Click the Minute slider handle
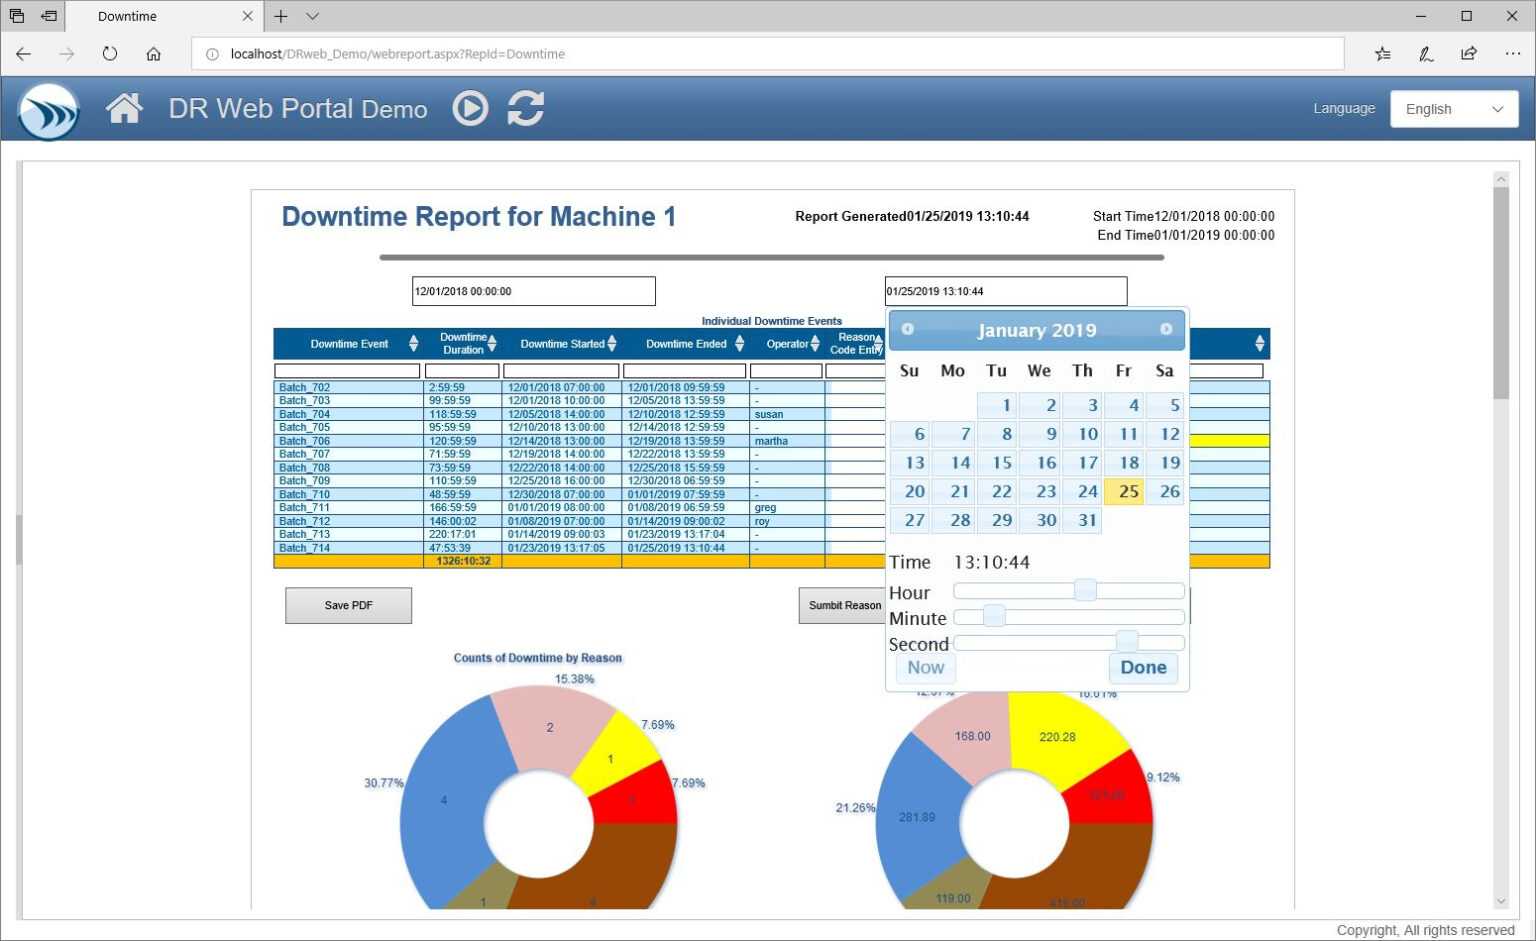1536x941 pixels. tap(994, 617)
